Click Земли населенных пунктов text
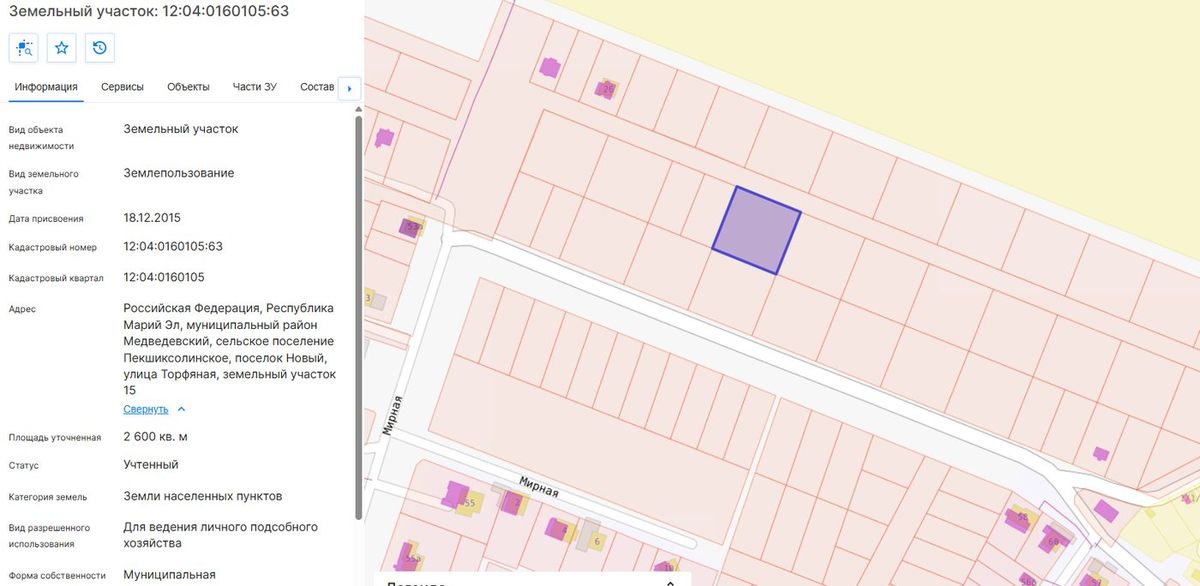The image size is (1200, 586). (203, 496)
